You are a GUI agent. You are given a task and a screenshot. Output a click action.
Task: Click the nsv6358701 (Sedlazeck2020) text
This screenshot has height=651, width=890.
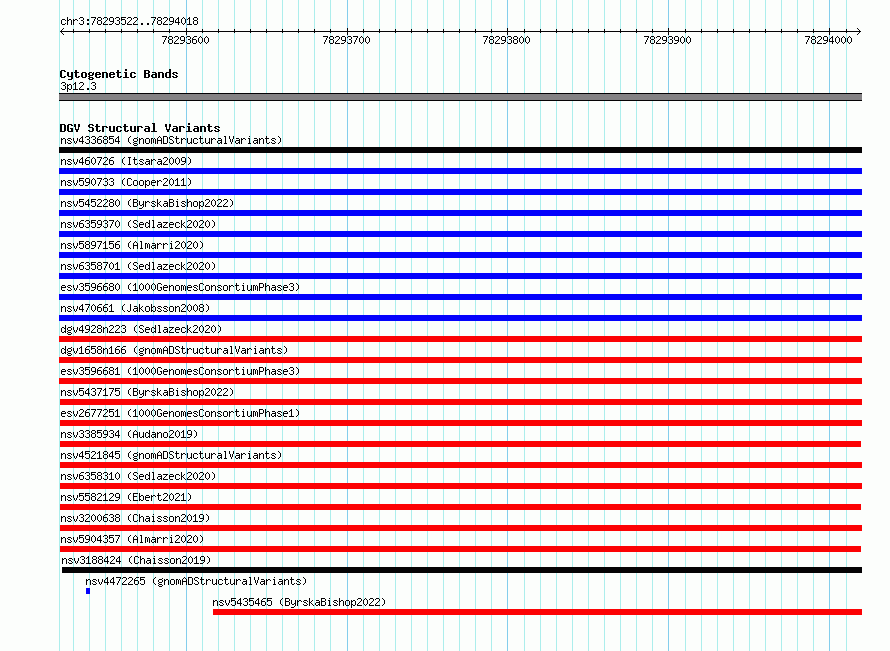[x=138, y=266]
